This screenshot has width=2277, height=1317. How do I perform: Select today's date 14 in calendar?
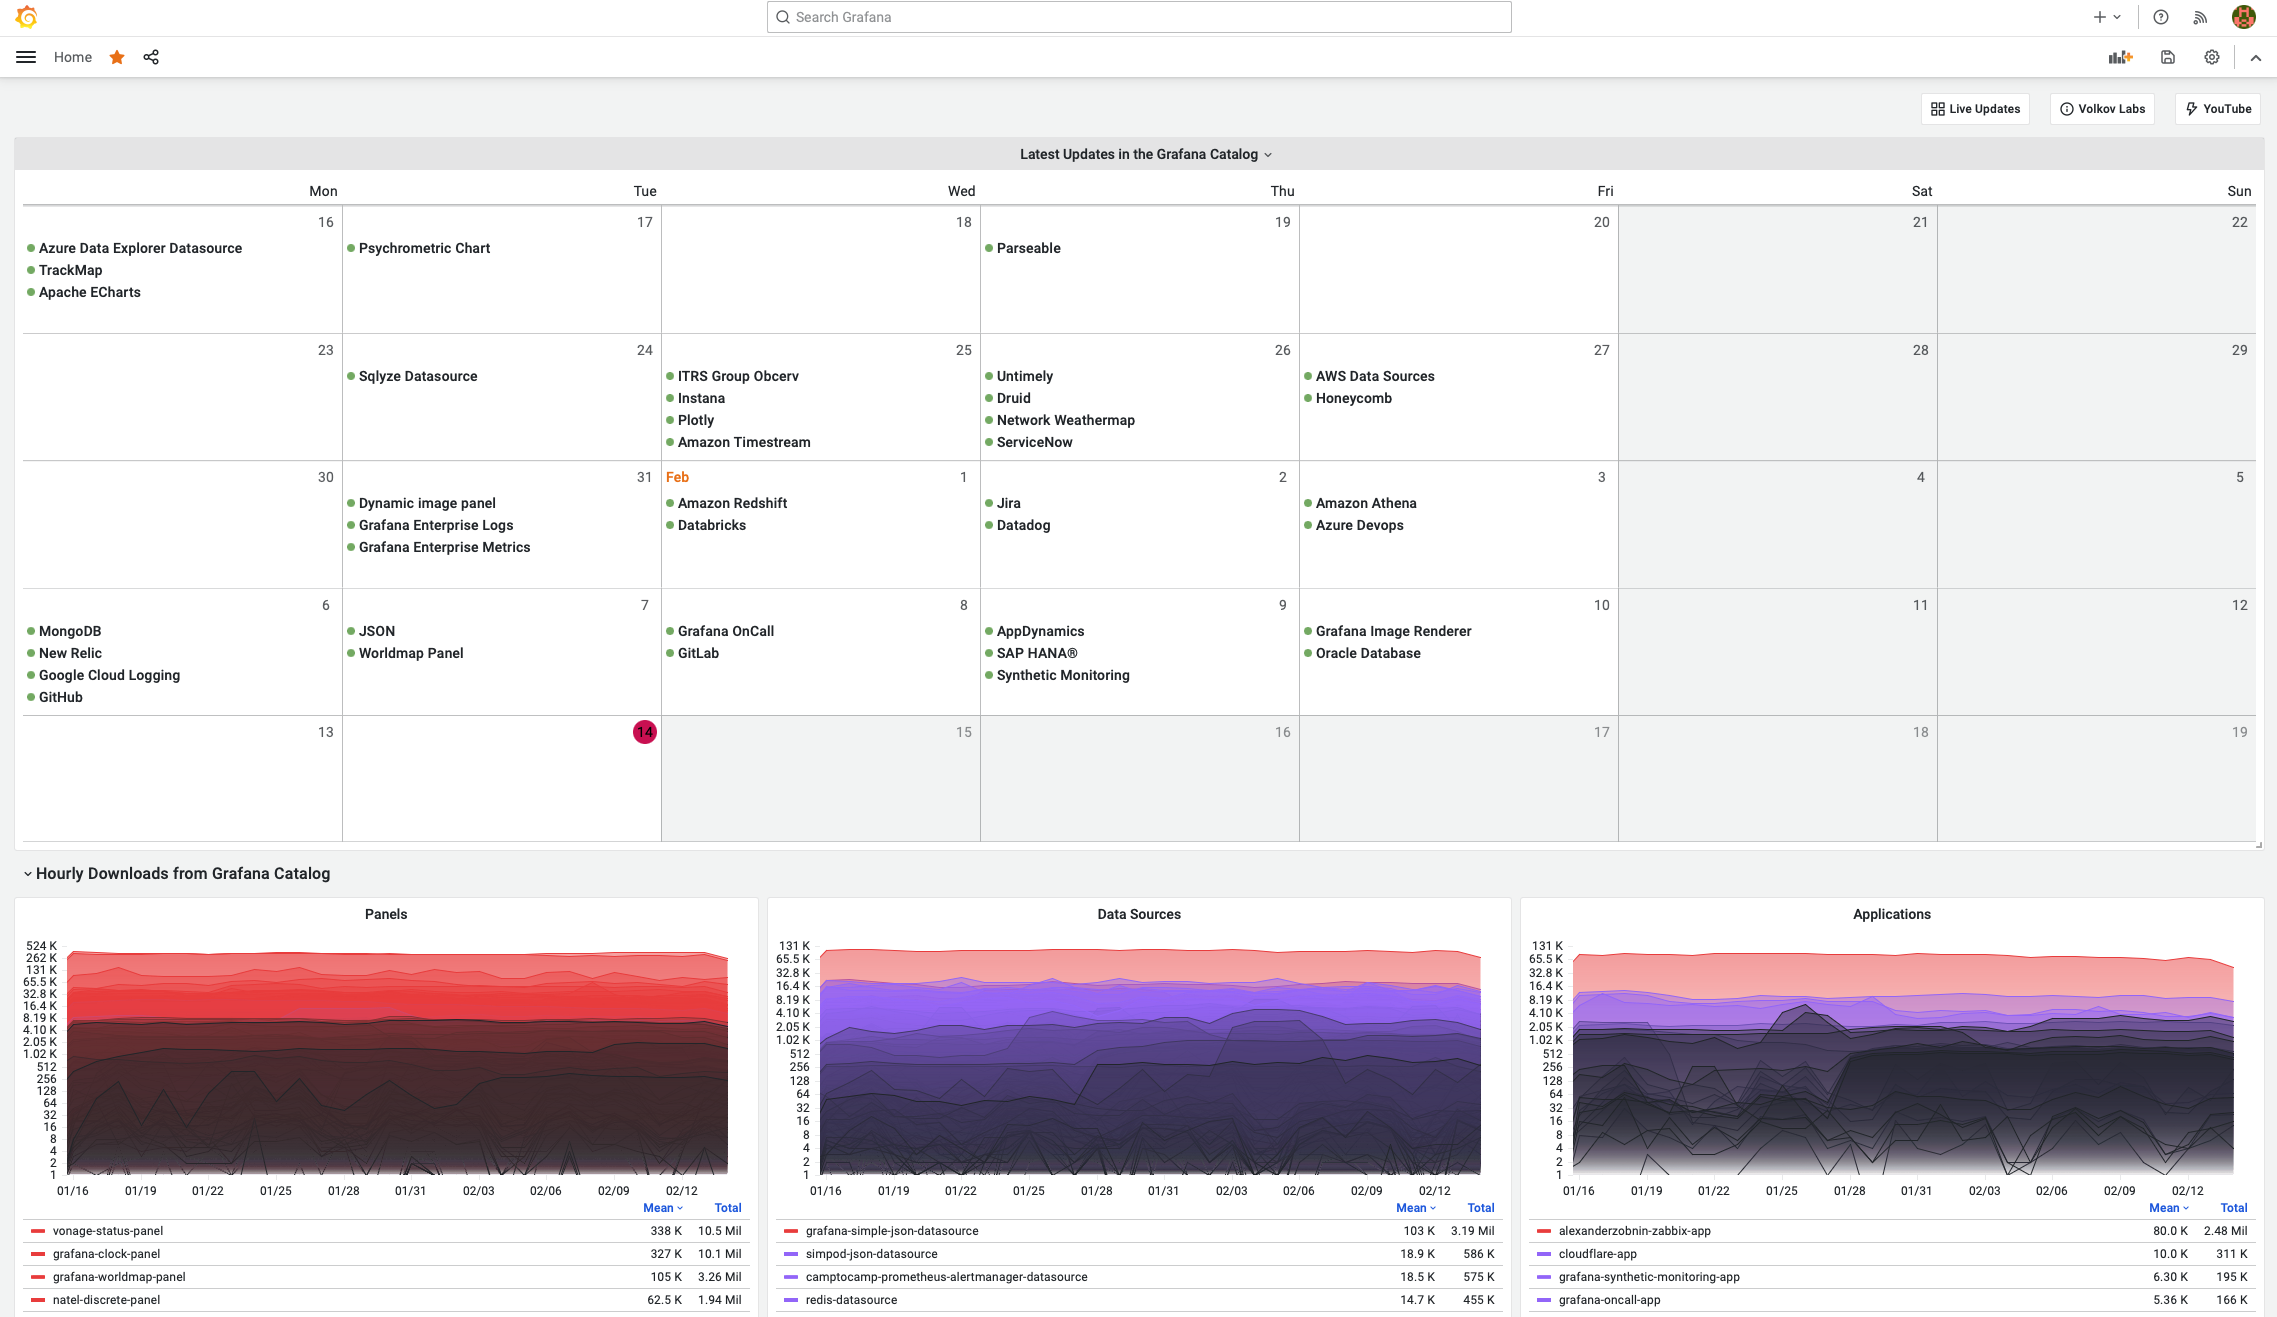645,732
